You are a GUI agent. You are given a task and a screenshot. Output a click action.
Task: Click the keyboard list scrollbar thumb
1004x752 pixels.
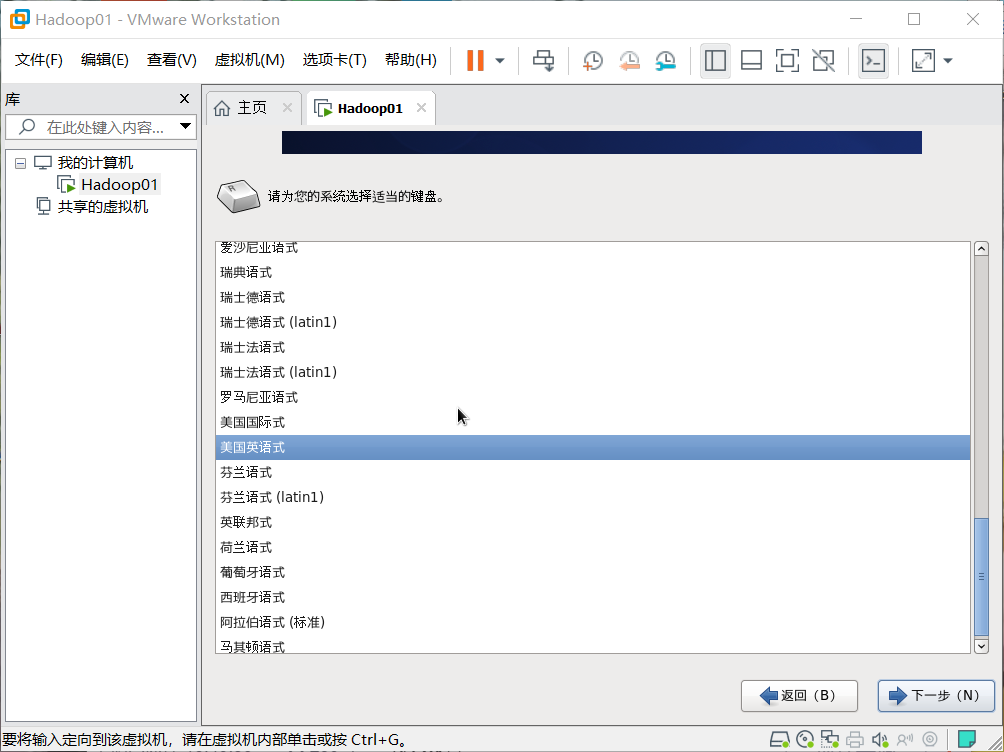[x=981, y=577]
